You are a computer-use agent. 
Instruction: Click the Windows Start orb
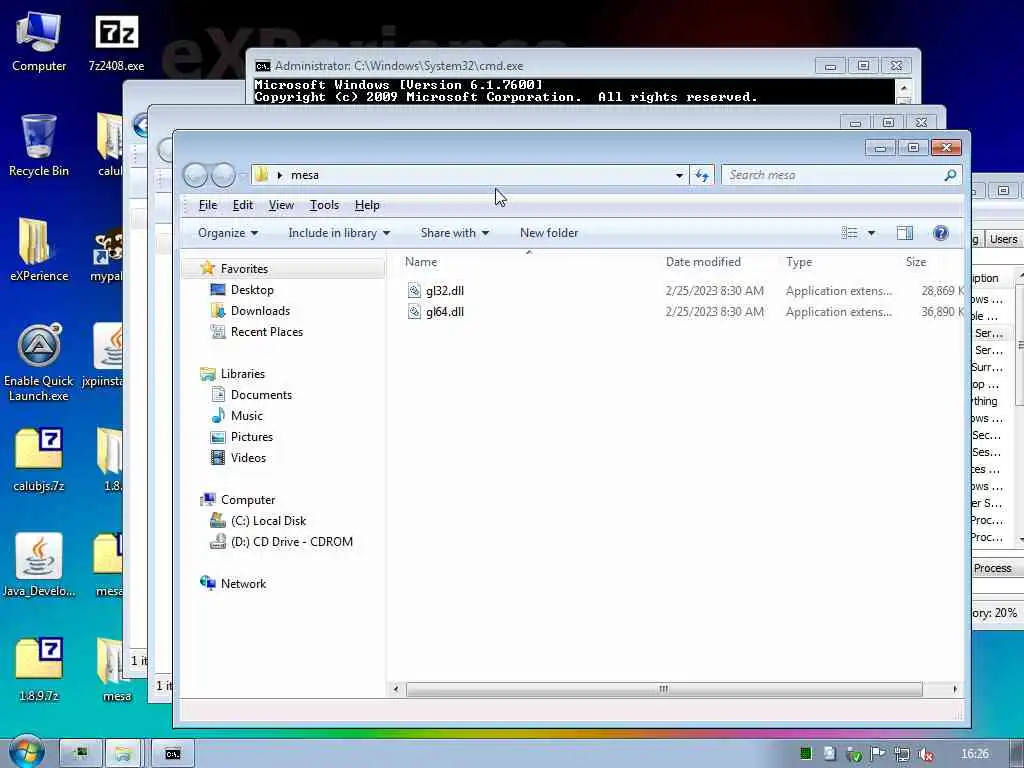point(26,752)
